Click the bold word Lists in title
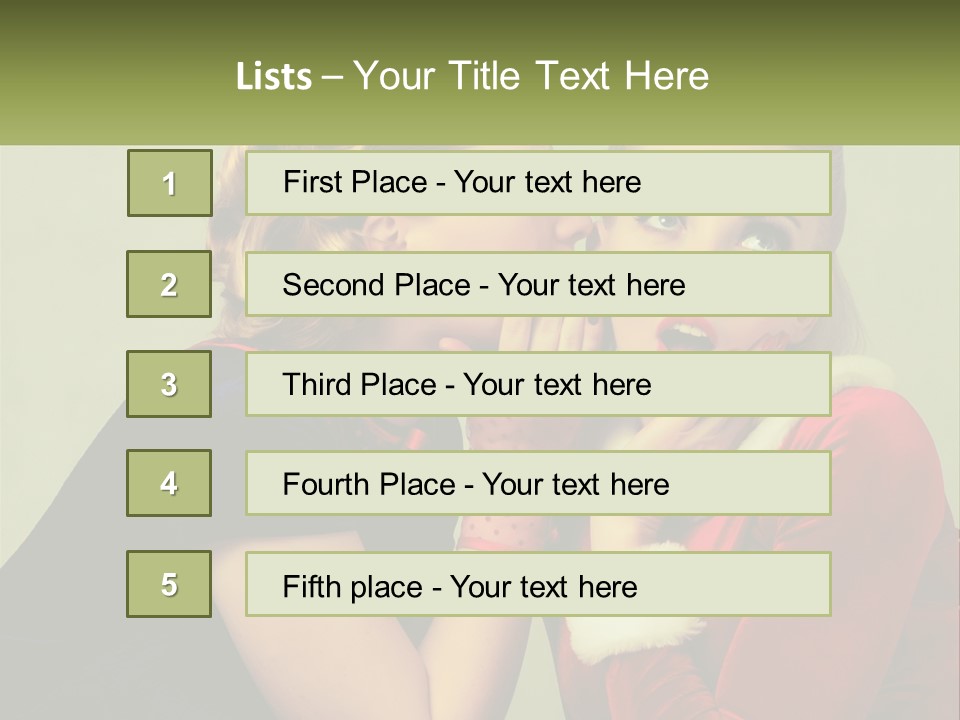960x720 pixels. [x=274, y=77]
